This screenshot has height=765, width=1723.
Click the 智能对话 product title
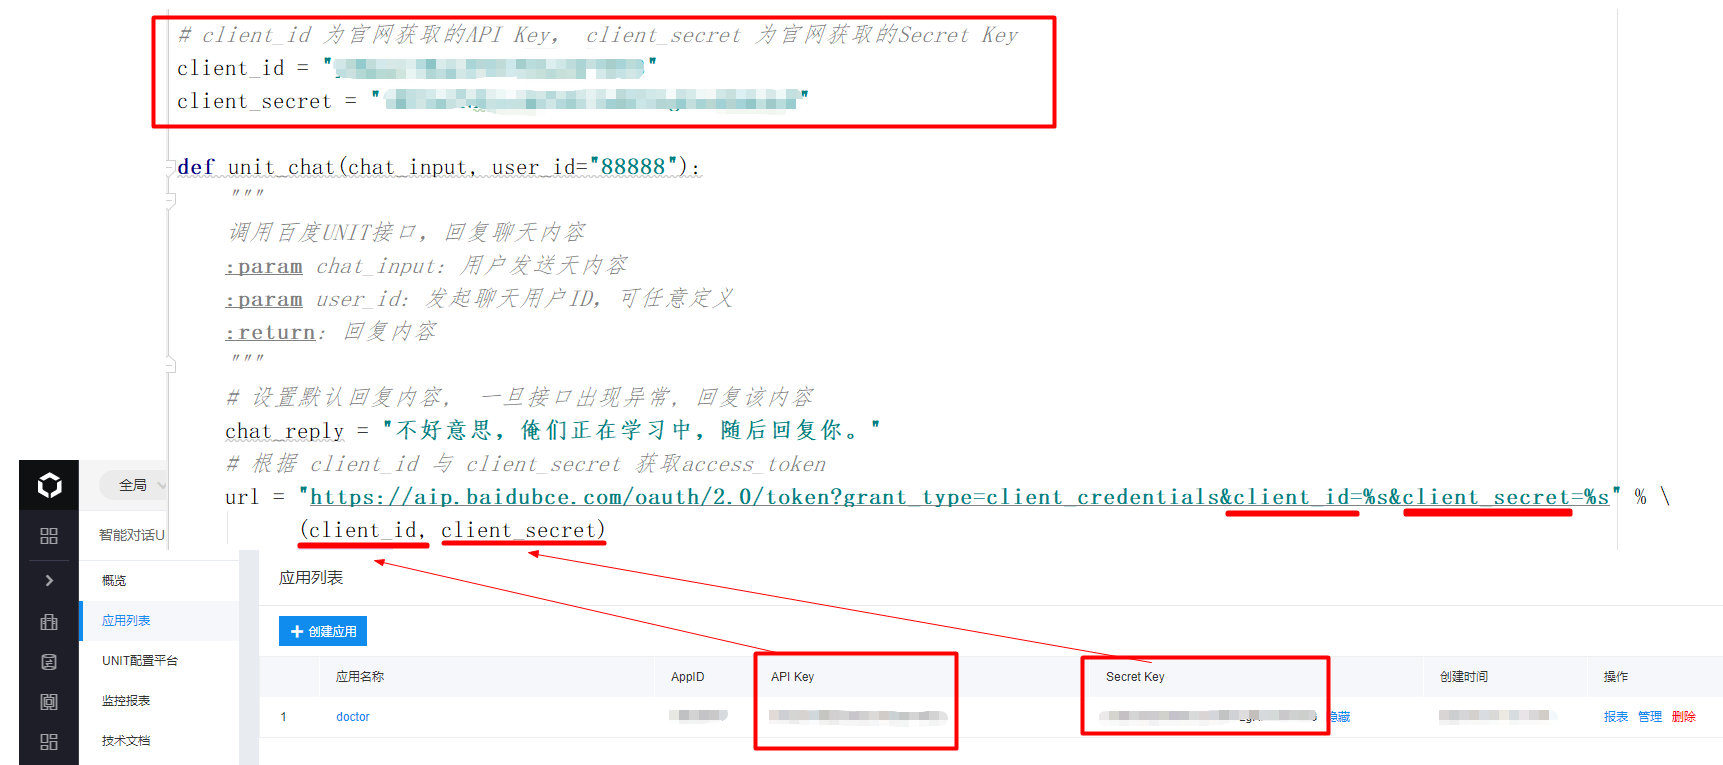tap(132, 535)
